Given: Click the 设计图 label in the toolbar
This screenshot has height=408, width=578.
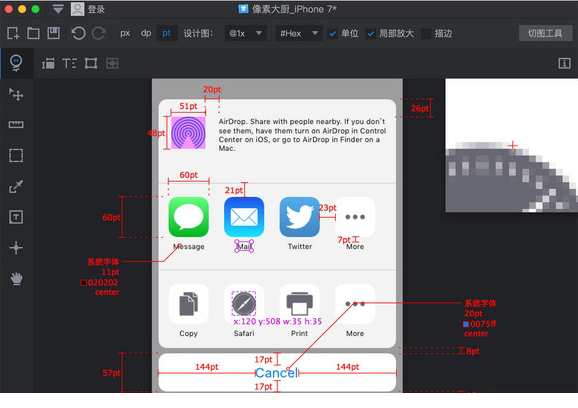Looking at the screenshot, I should click(x=198, y=34).
